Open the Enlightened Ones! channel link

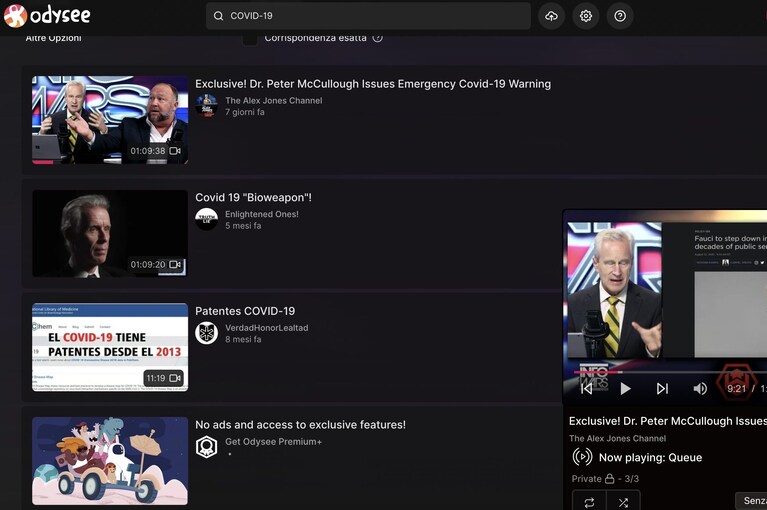pos(262,214)
